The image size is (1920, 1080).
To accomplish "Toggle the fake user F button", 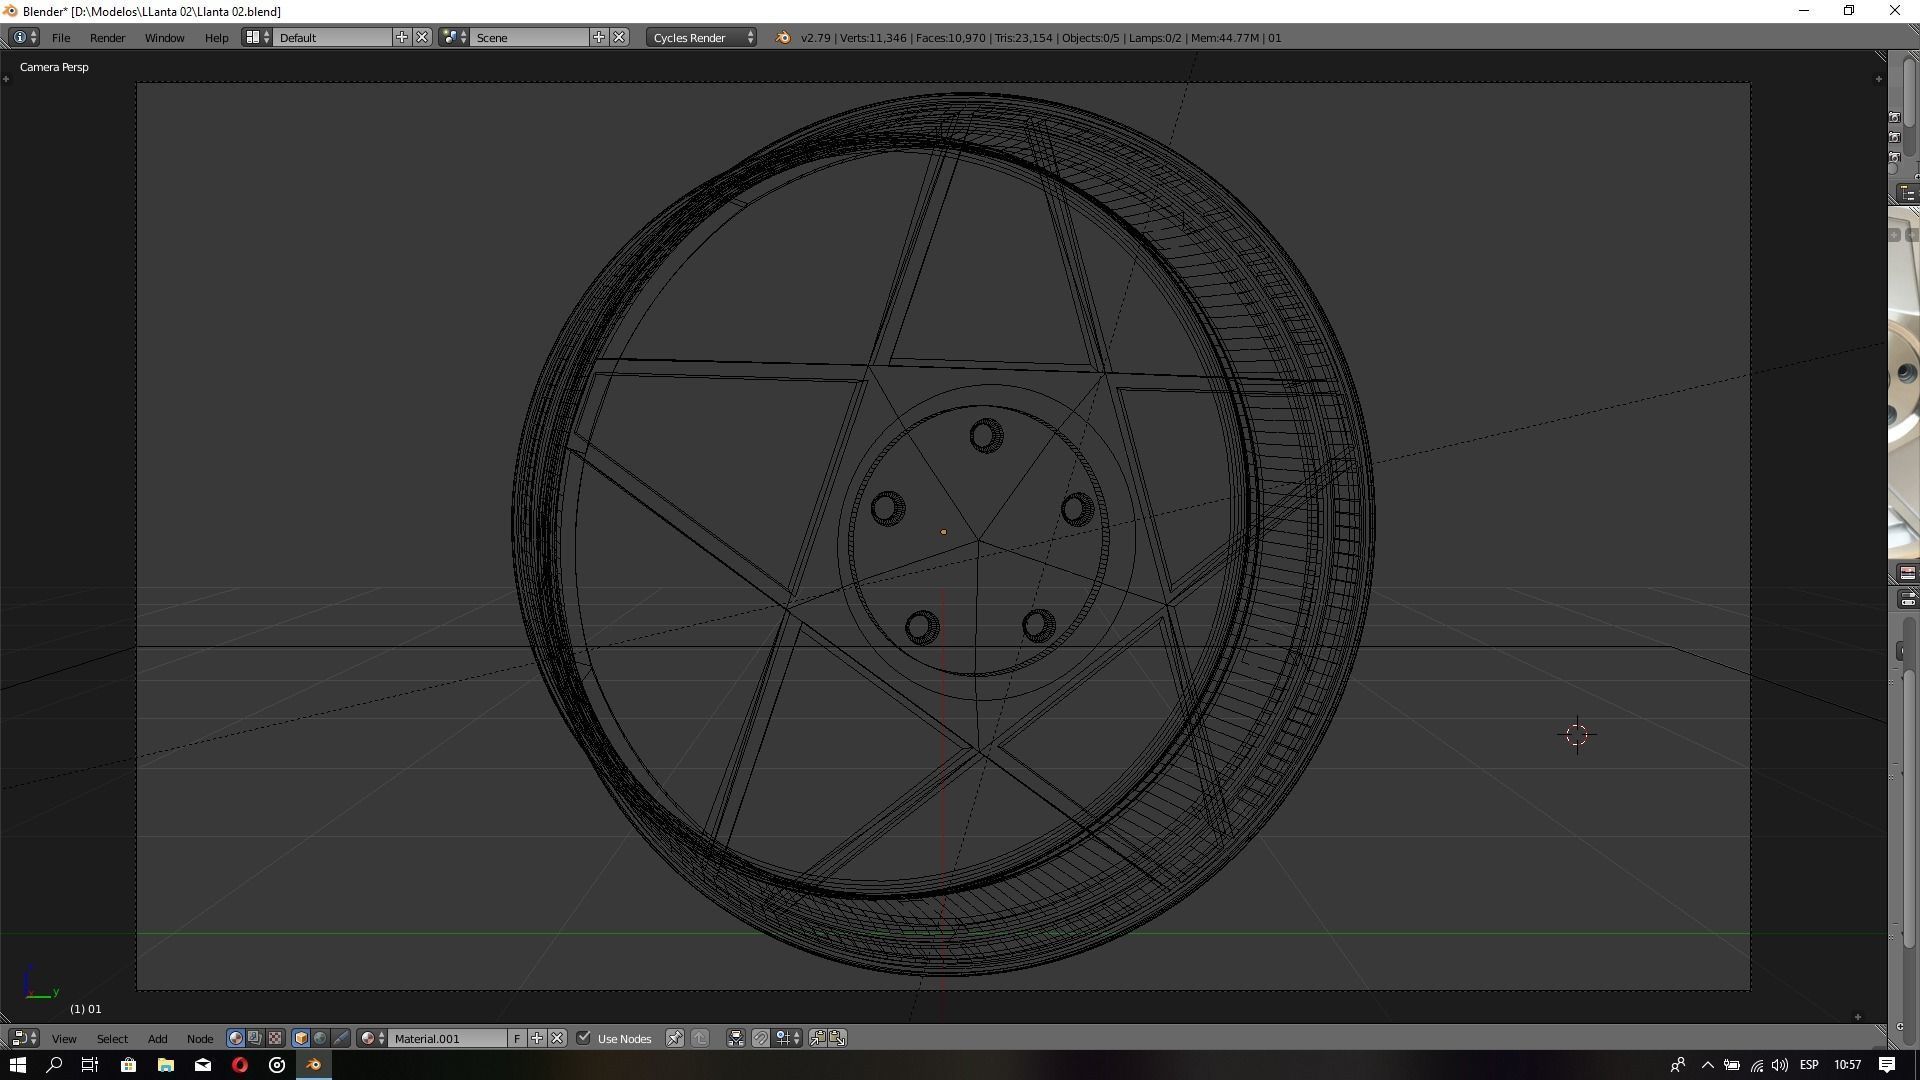I will pyautogui.click(x=517, y=1038).
